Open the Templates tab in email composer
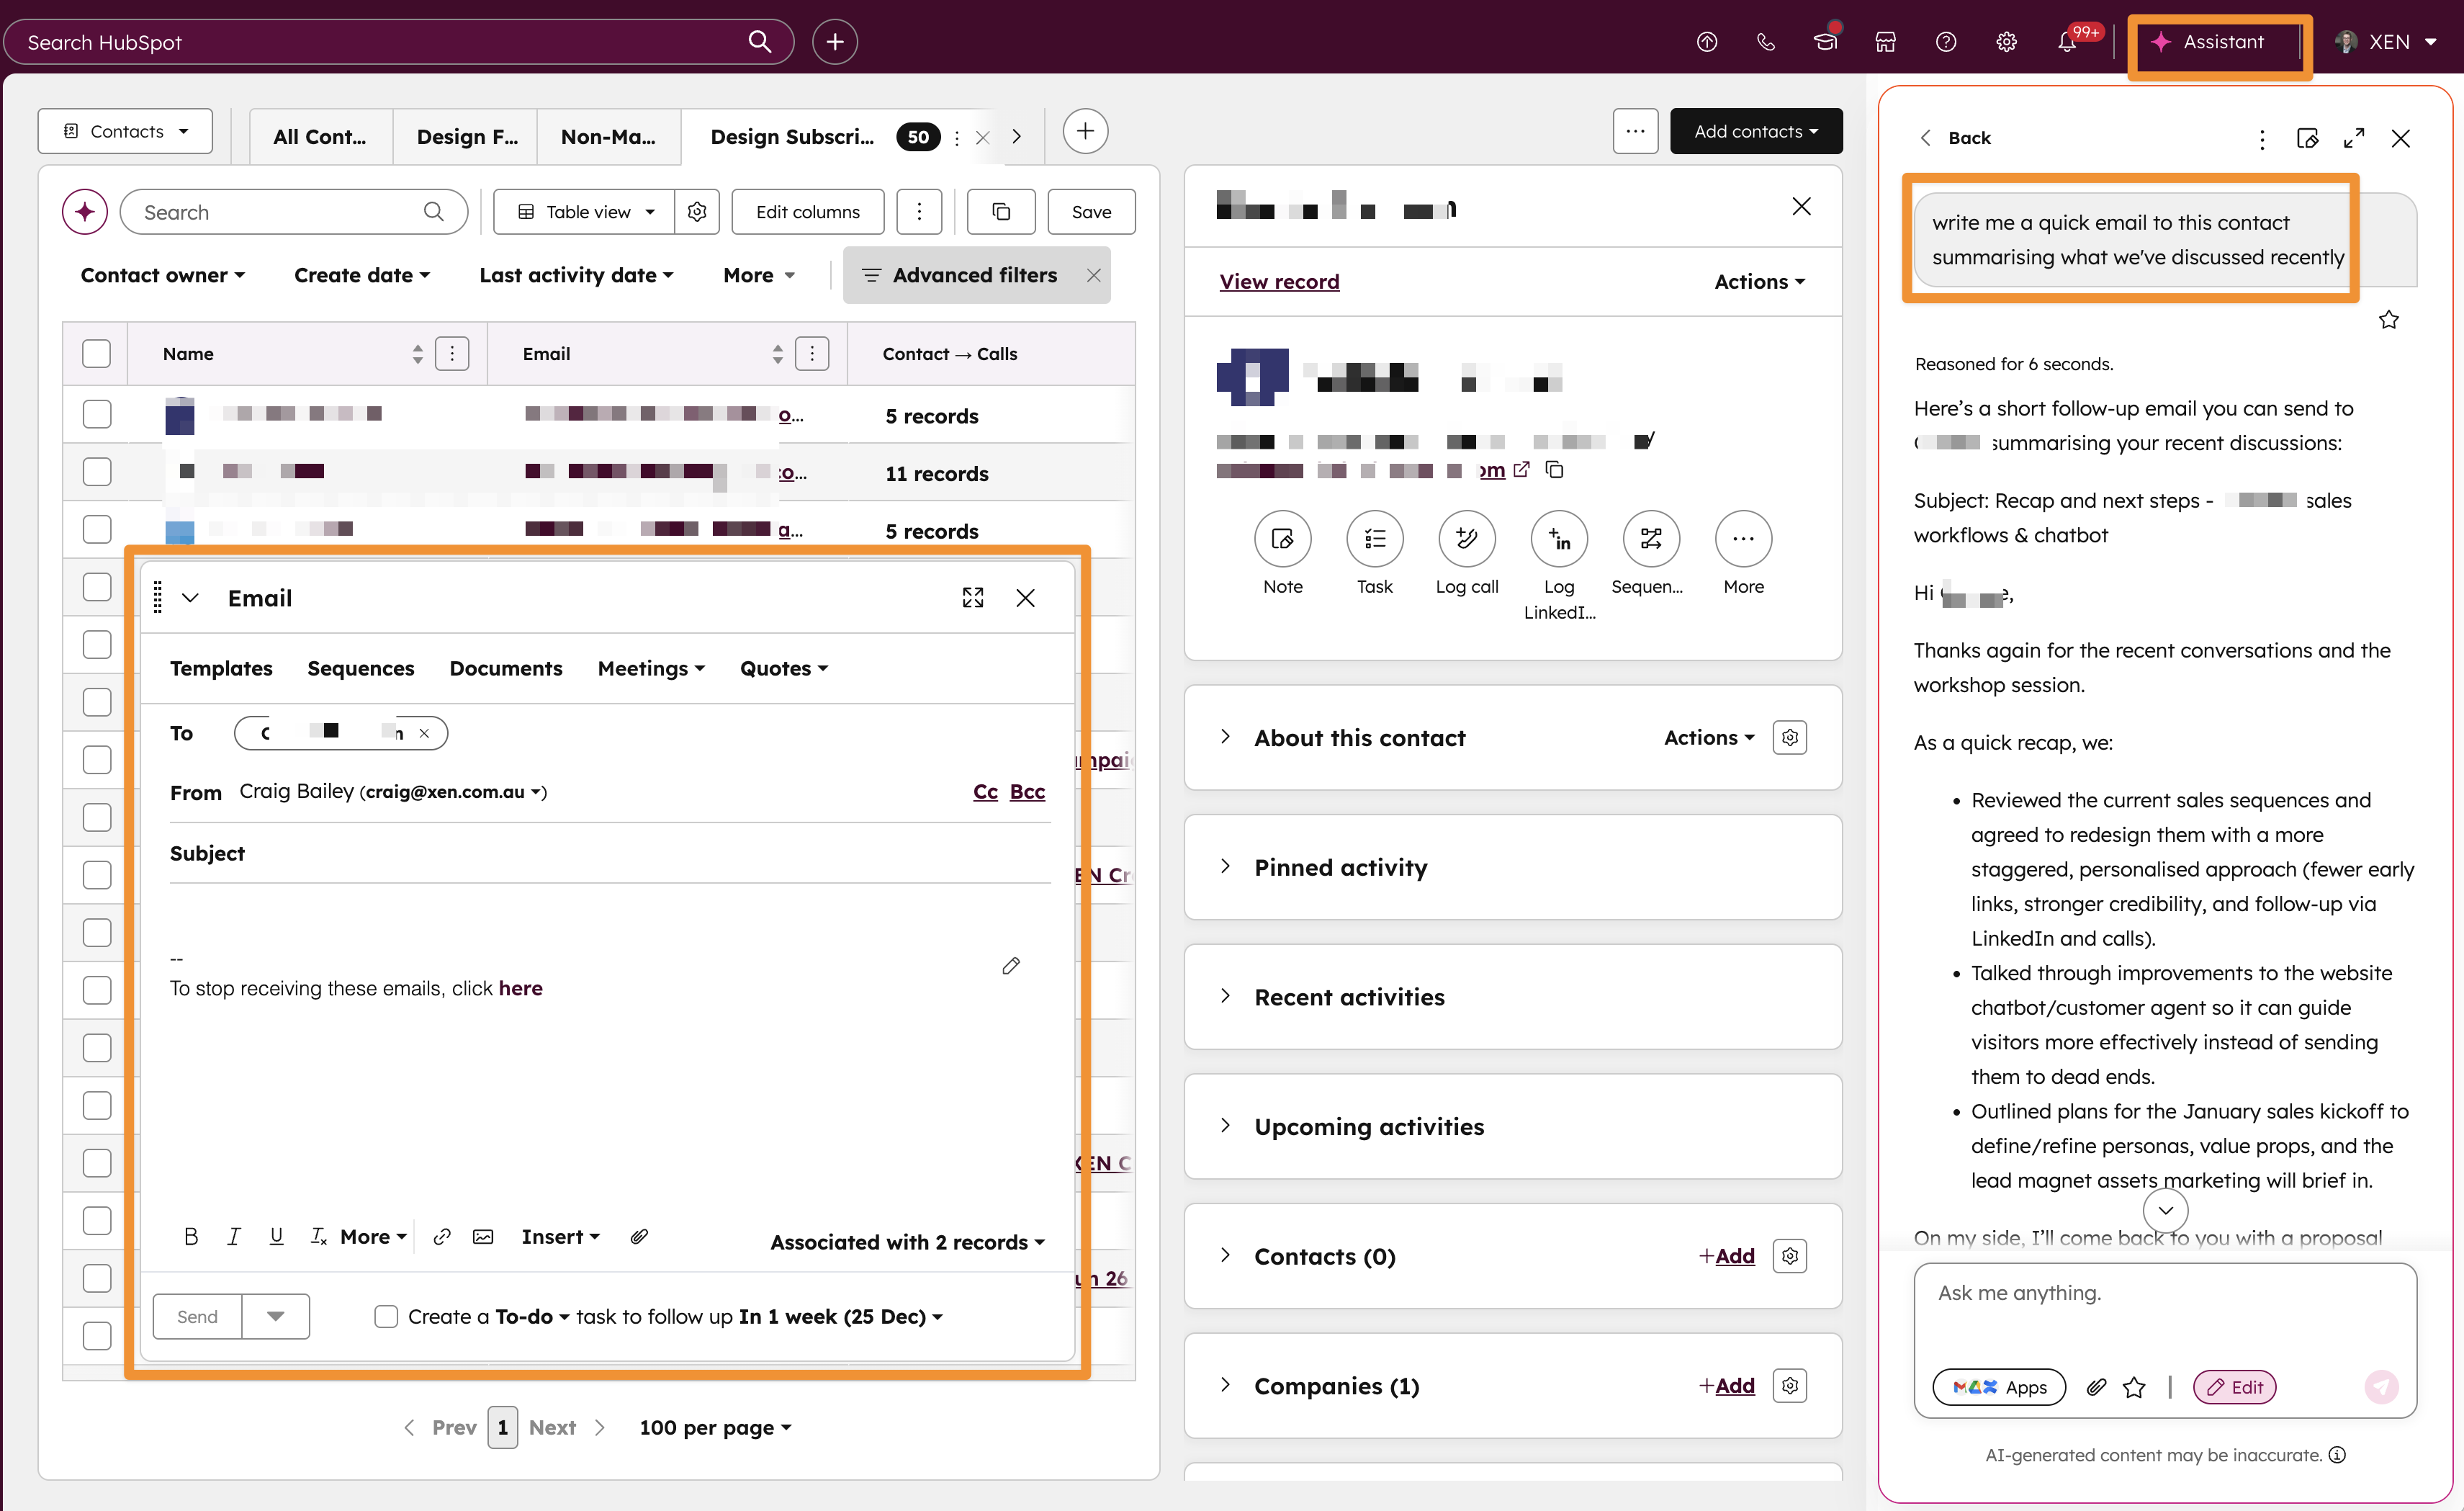This screenshot has width=2464, height=1511. (221, 668)
